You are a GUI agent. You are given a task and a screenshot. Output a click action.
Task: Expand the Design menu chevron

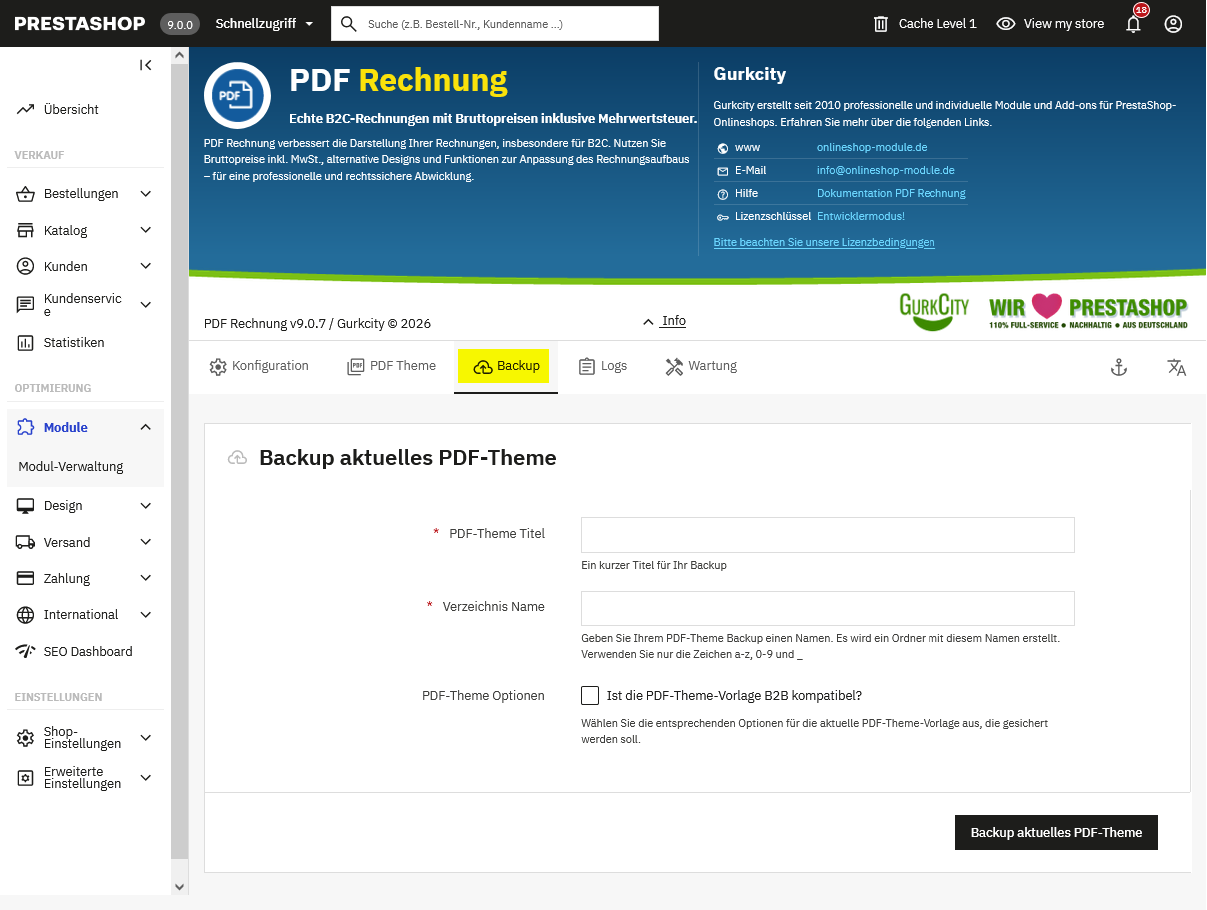tap(146, 506)
